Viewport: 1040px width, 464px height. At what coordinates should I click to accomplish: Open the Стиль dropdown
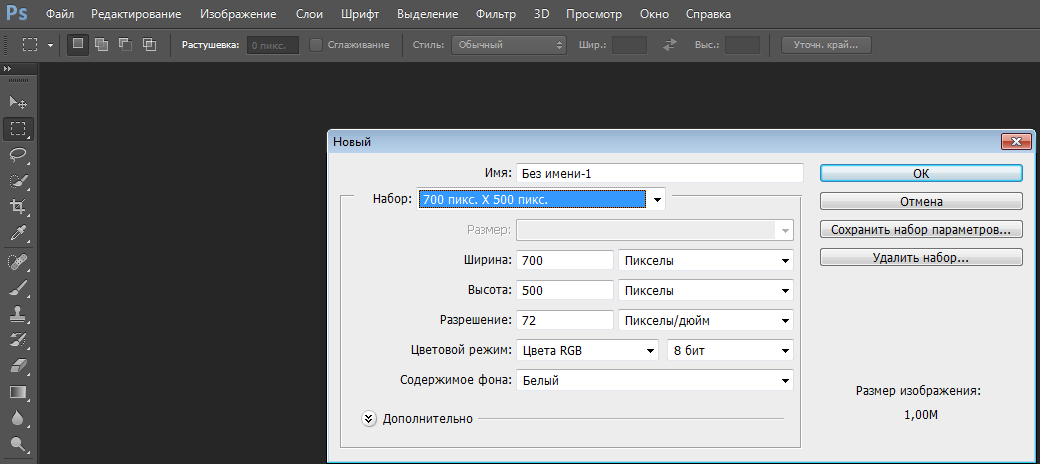point(509,45)
